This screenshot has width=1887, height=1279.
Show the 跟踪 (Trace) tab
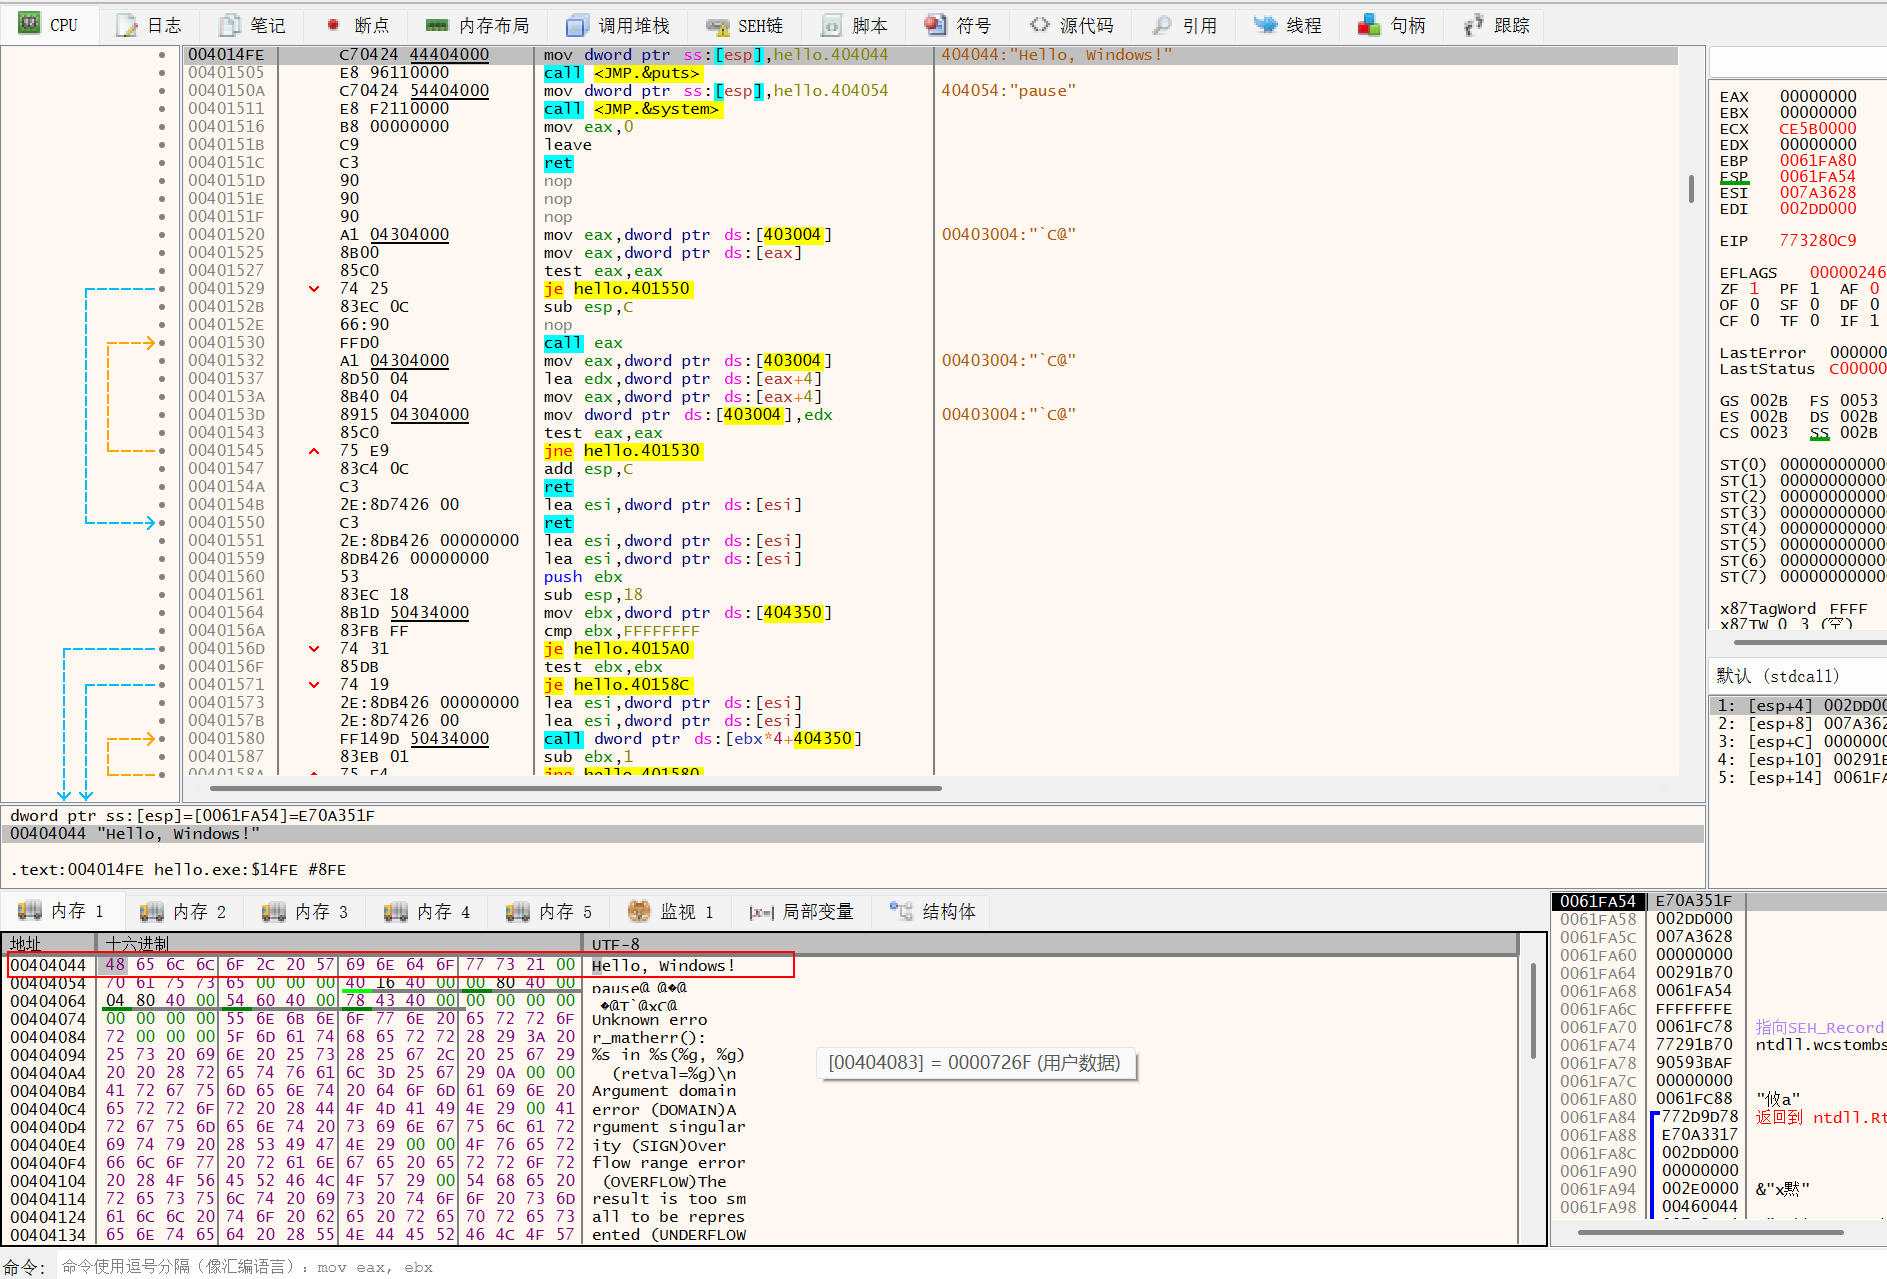point(1495,25)
